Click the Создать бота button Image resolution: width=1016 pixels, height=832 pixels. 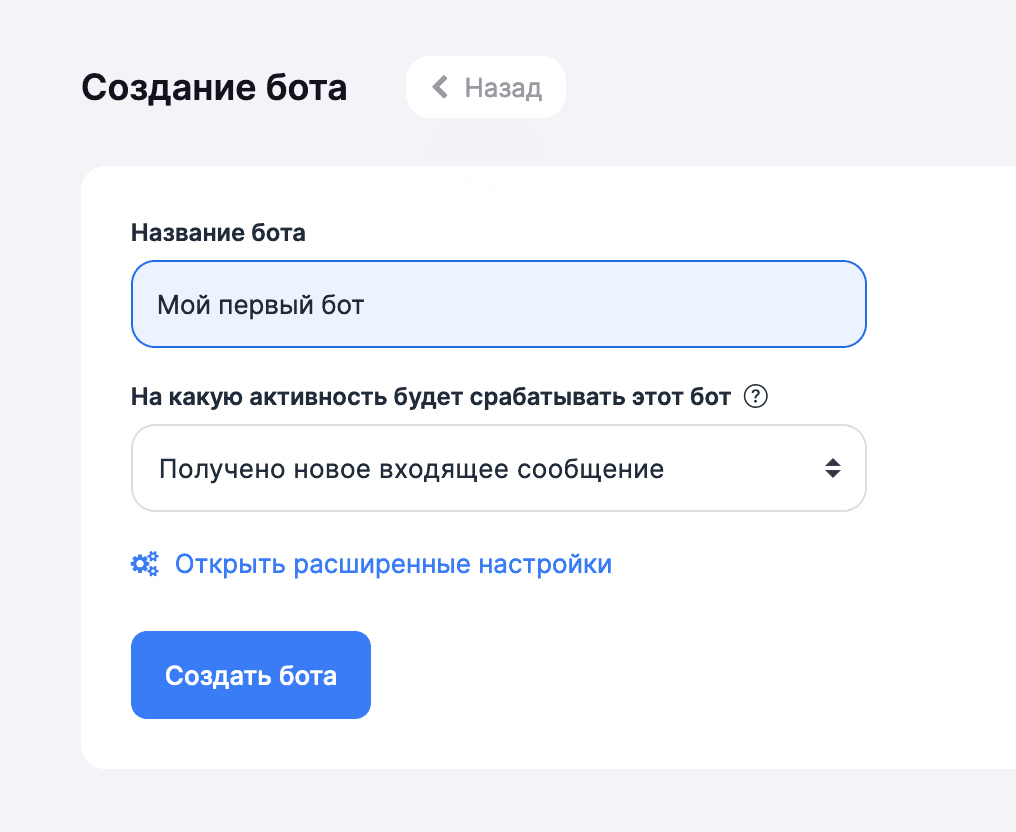pos(250,674)
